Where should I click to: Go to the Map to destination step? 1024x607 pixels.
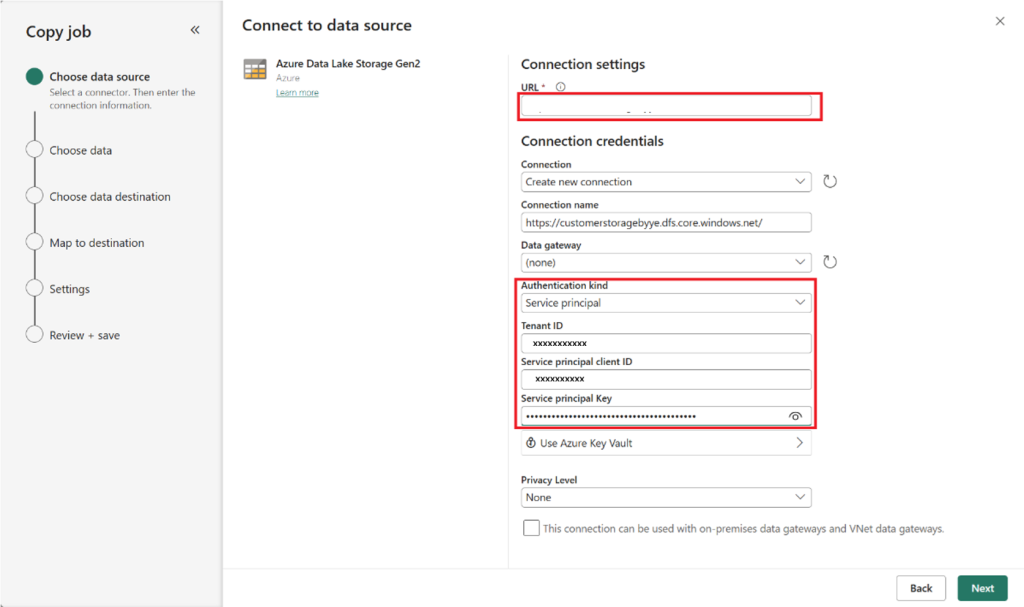tap(96, 243)
